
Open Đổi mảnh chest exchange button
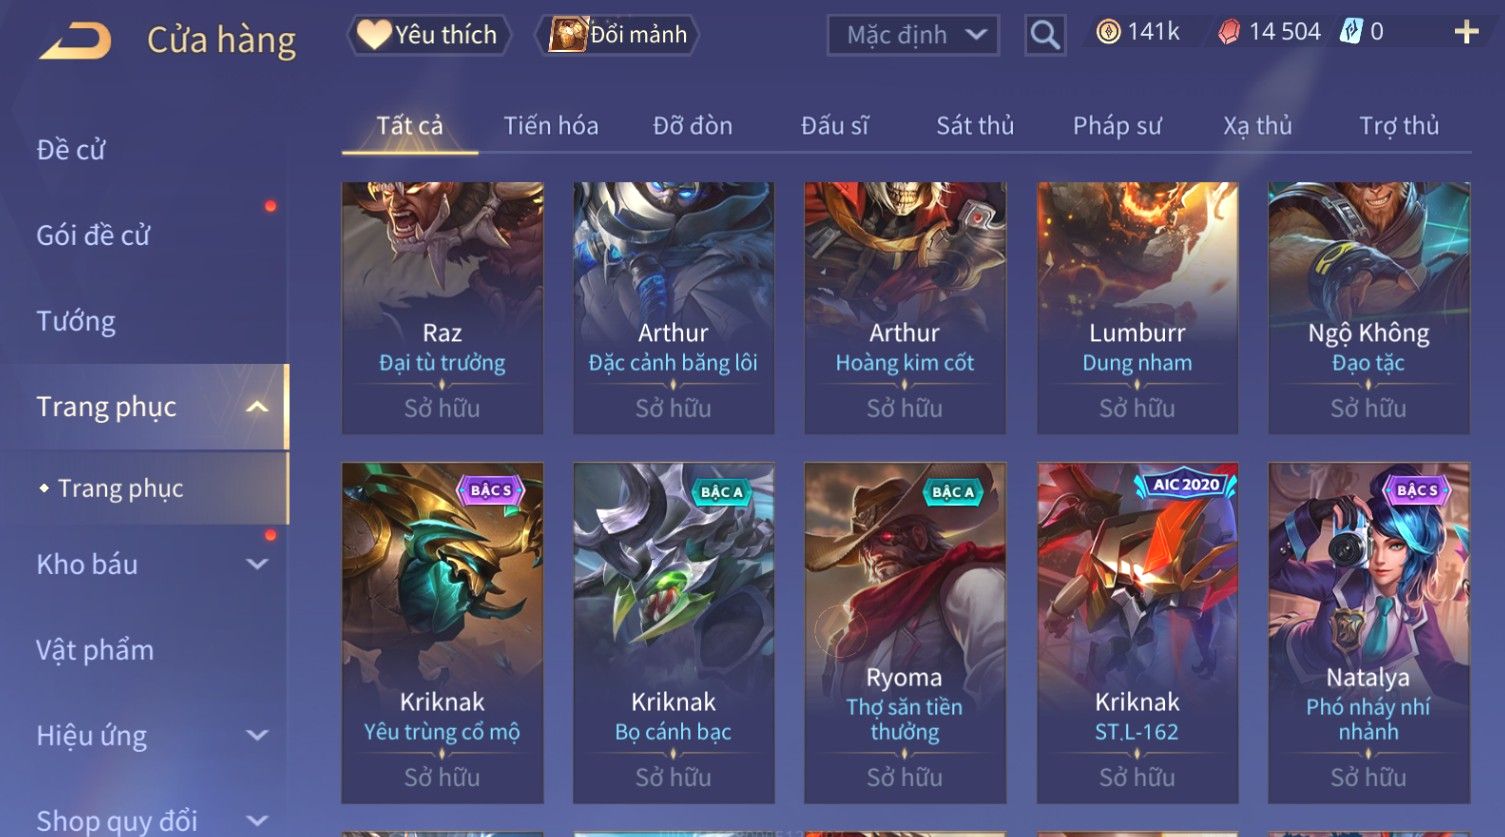point(618,35)
